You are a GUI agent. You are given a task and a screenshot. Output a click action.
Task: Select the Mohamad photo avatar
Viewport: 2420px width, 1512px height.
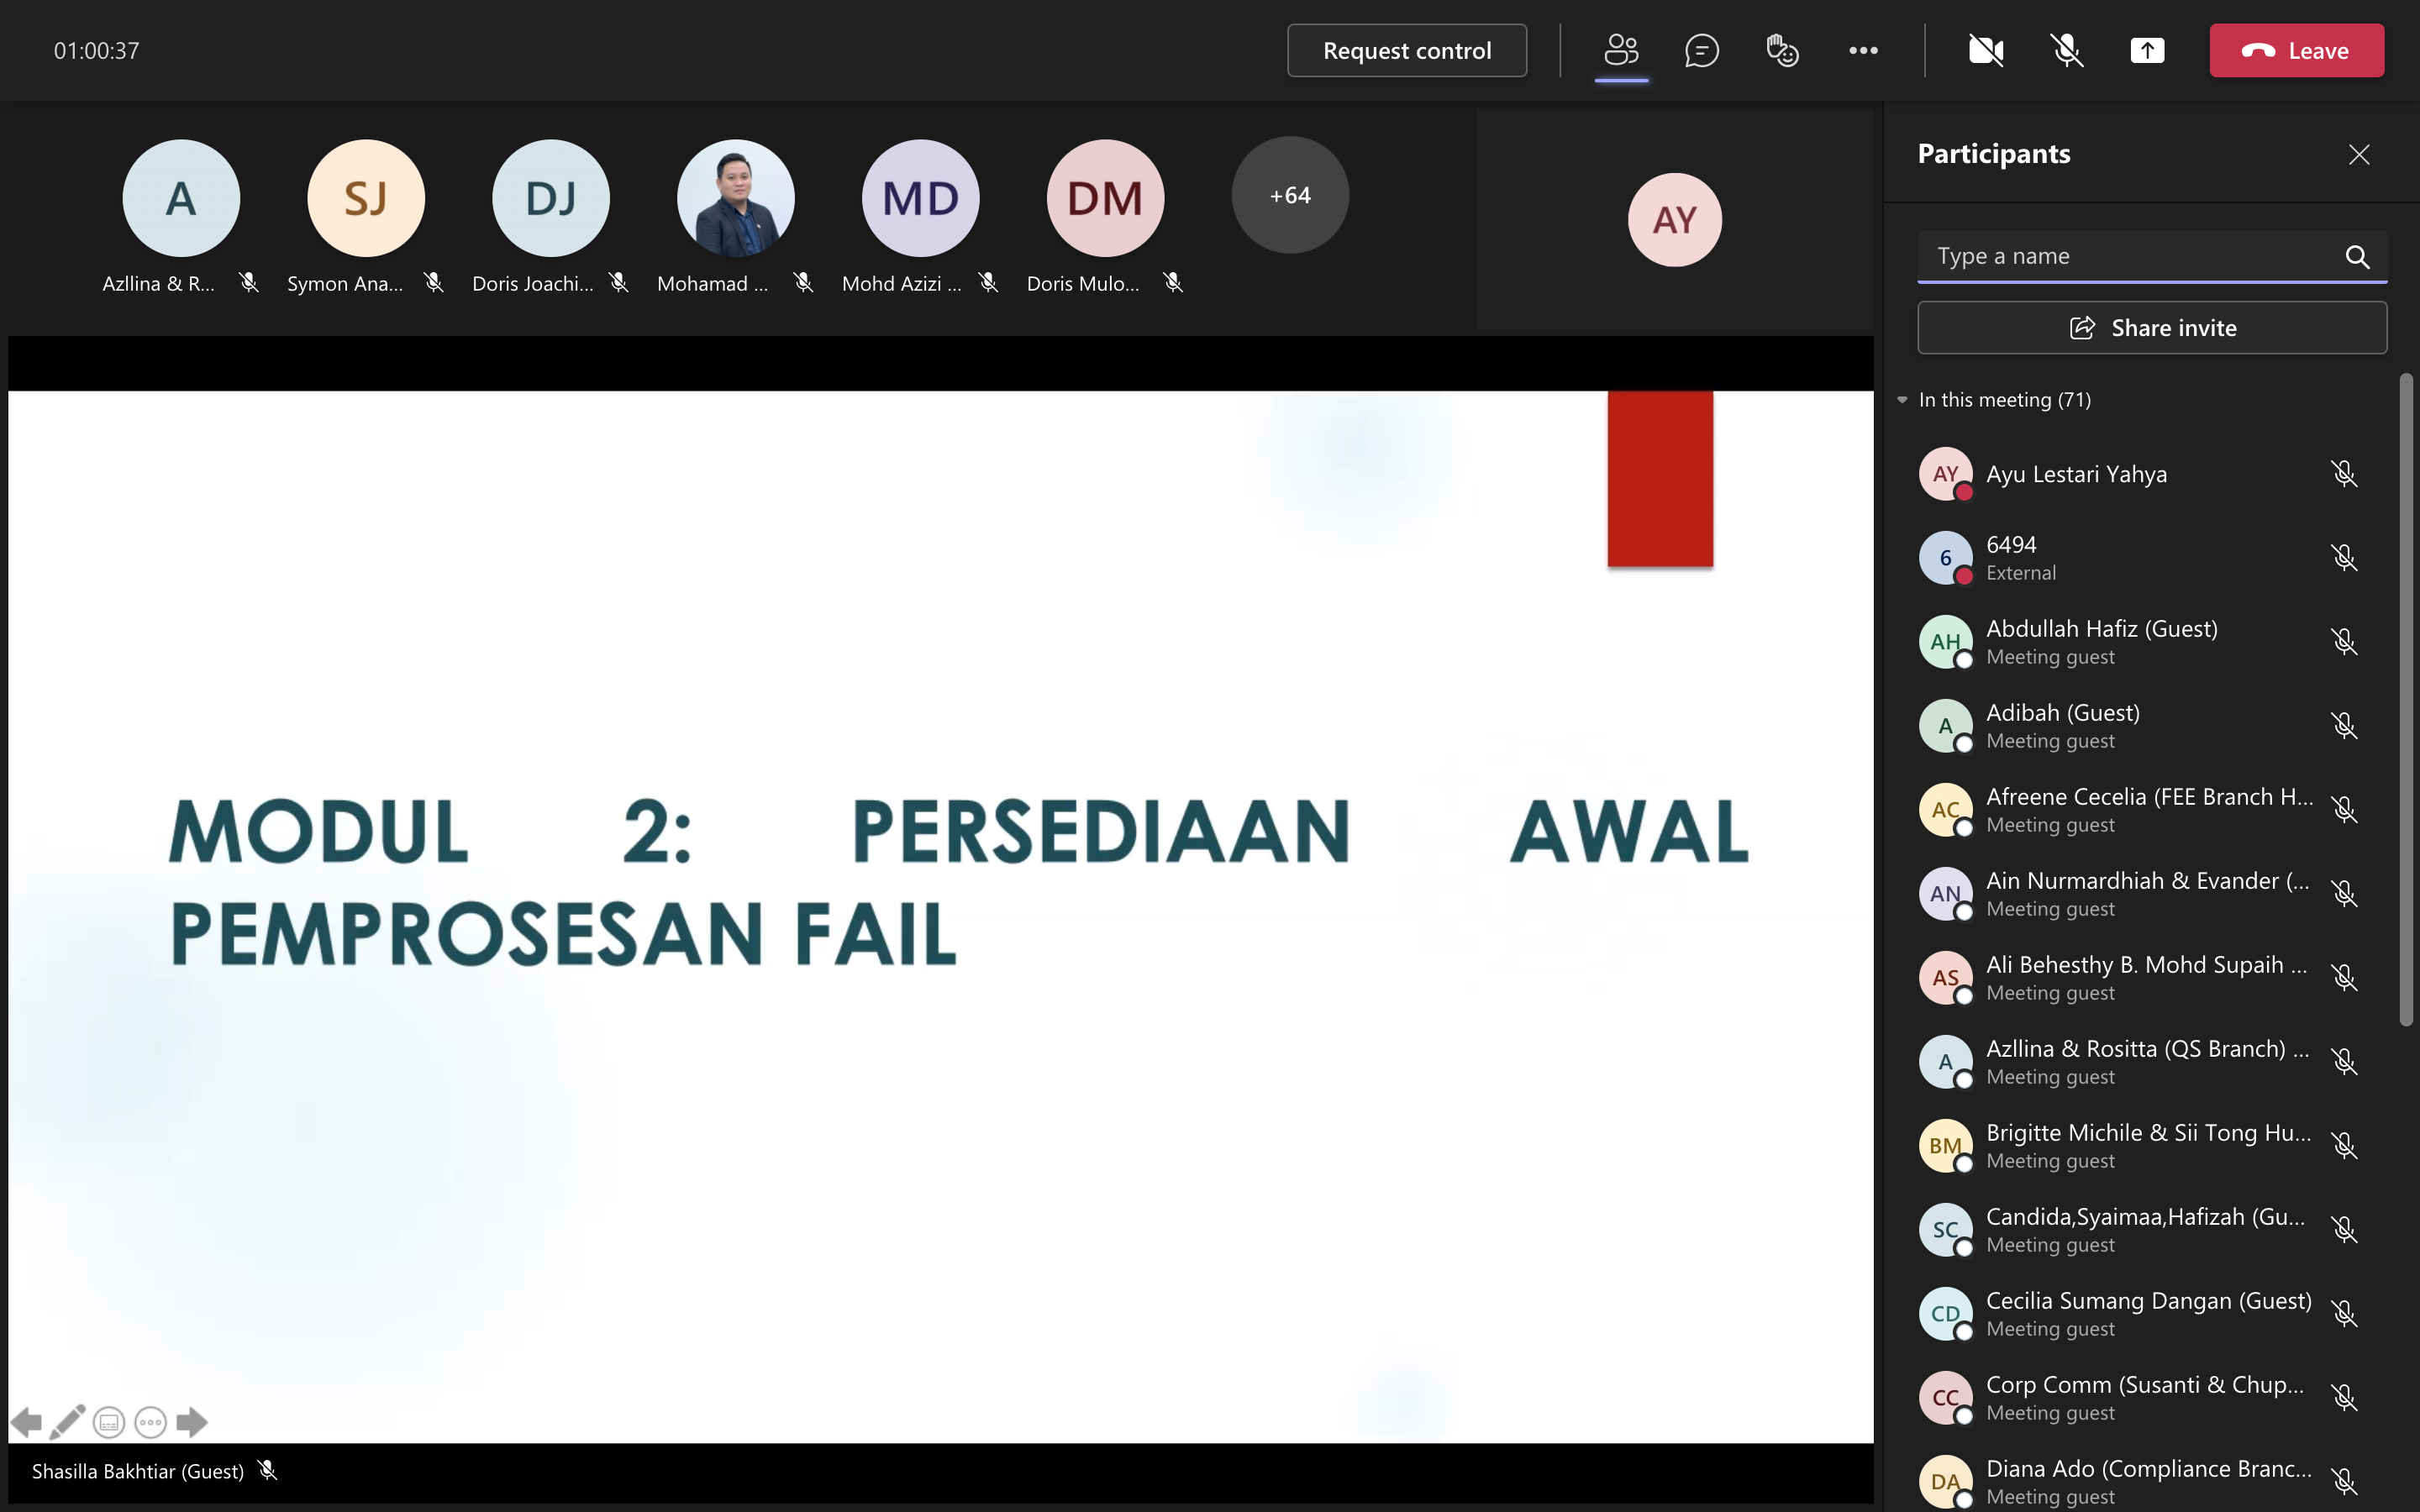(x=736, y=198)
